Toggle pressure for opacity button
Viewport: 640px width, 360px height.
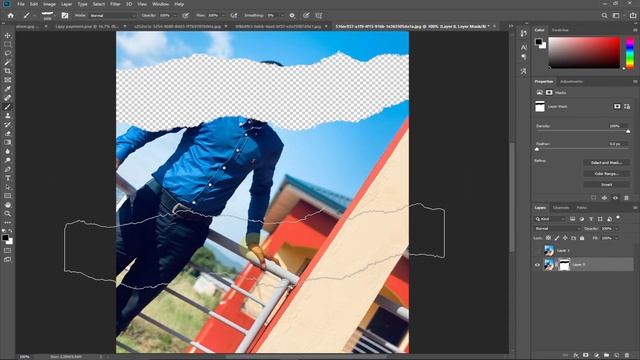coord(186,16)
